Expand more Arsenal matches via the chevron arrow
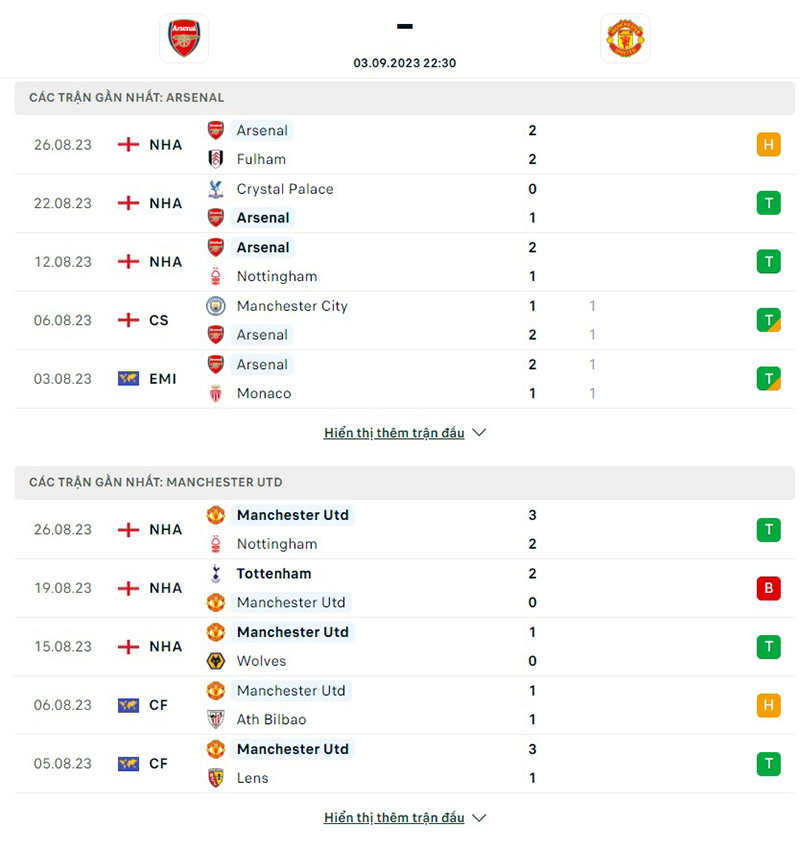This screenshot has height=849, width=800. [478, 432]
